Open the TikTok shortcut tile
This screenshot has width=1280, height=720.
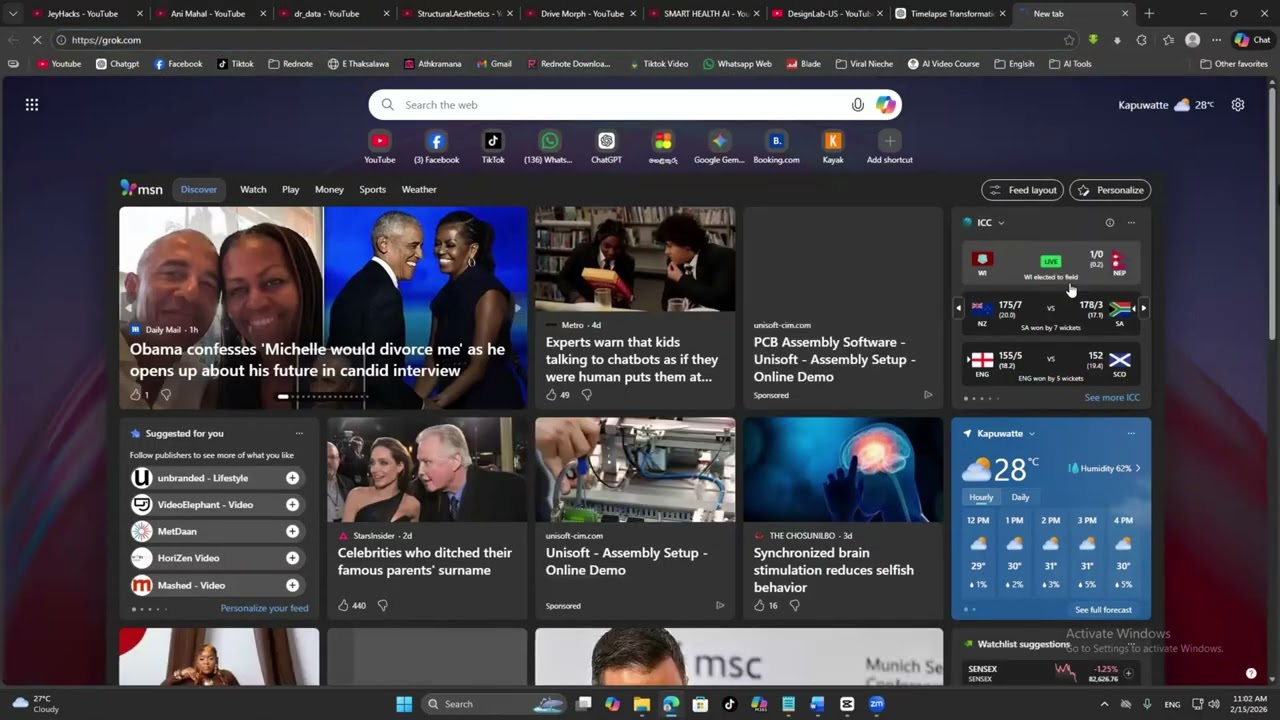coord(493,147)
